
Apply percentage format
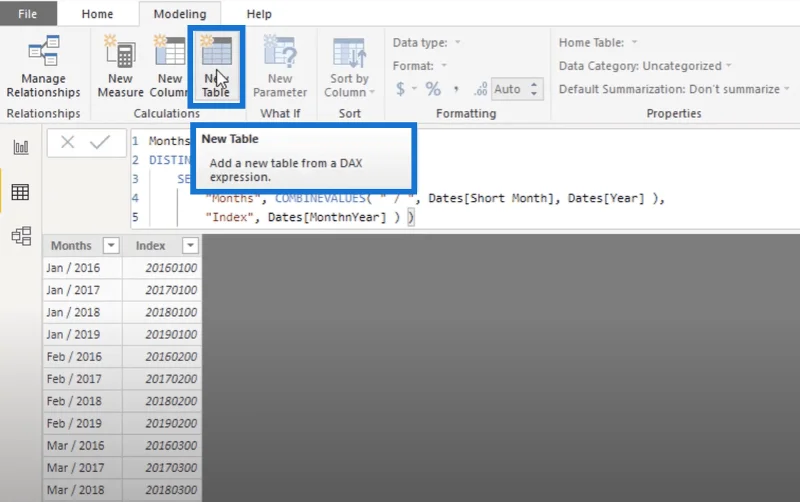pyautogui.click(x=433, y=89)
